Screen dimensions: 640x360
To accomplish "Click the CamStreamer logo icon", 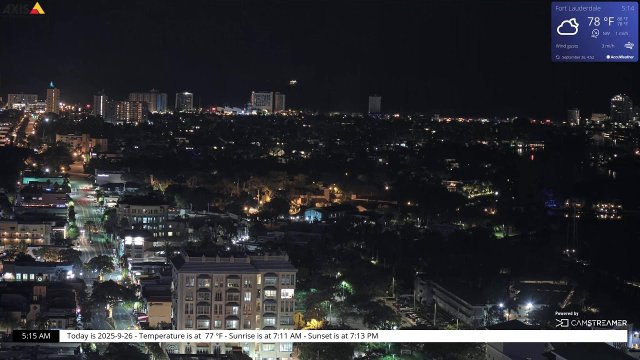I will click(x=562, y=323).
